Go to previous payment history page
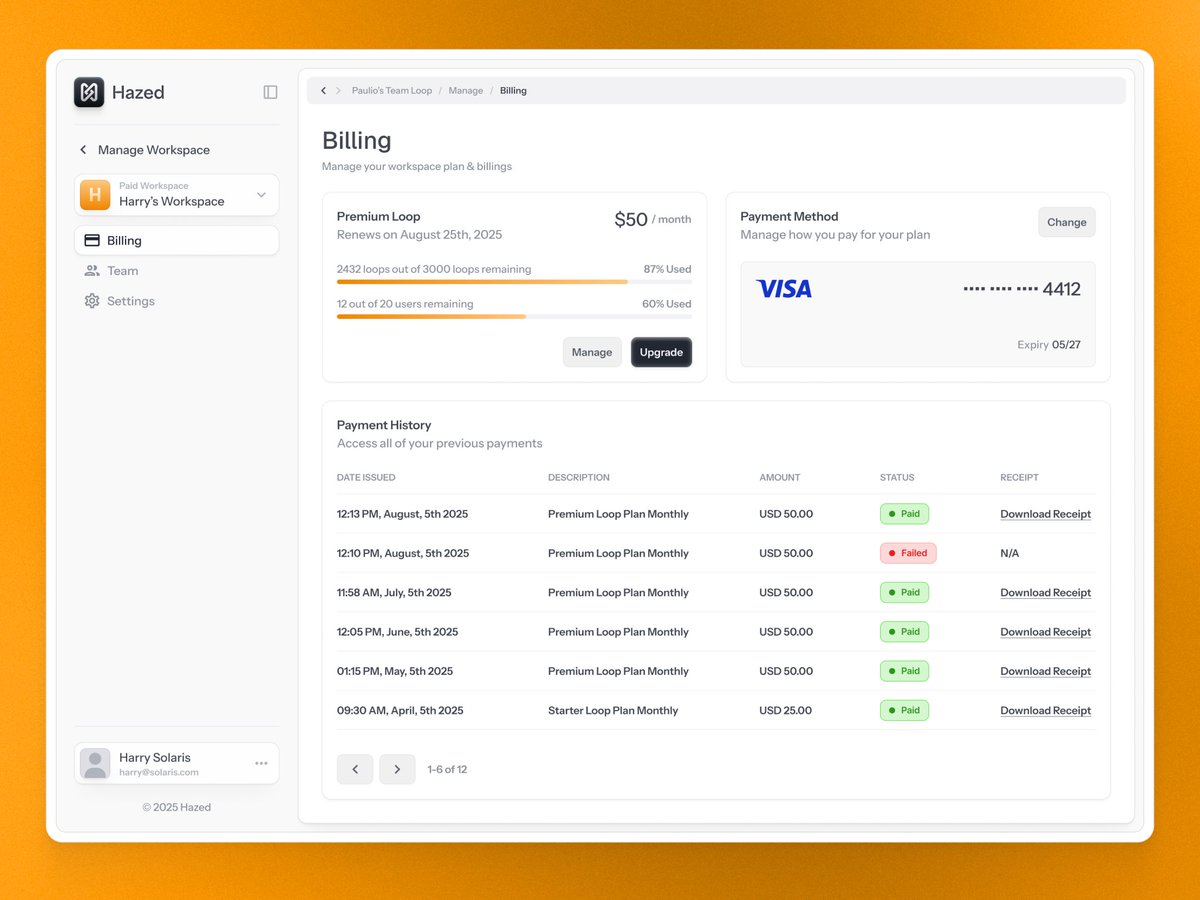Screen dimensions: 1200x900 [355, 769]
